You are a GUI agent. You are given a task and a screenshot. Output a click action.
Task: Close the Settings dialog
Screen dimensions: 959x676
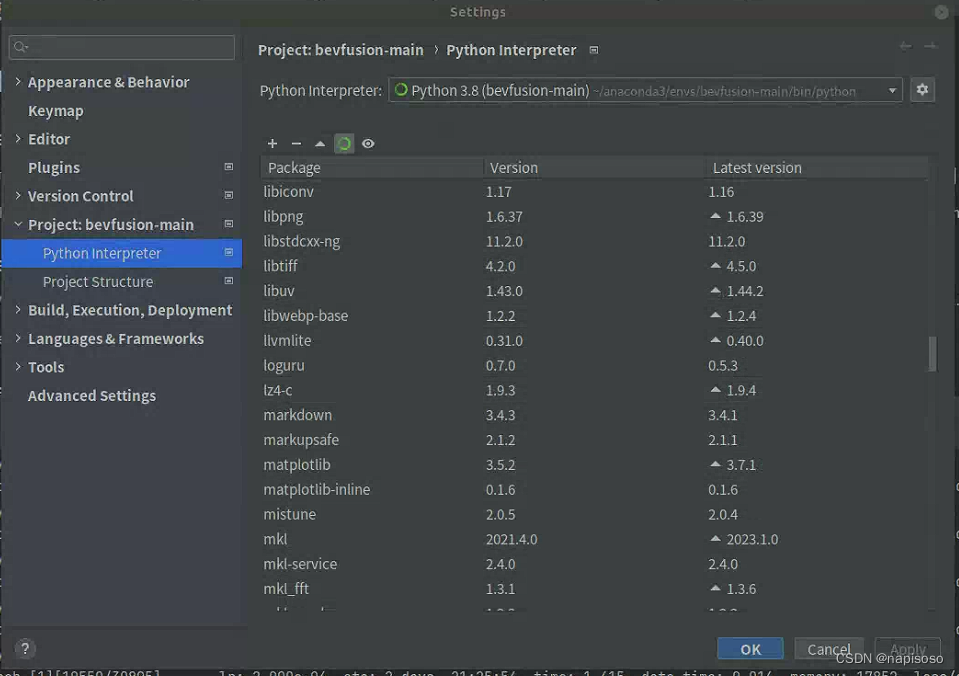[941, 12]
